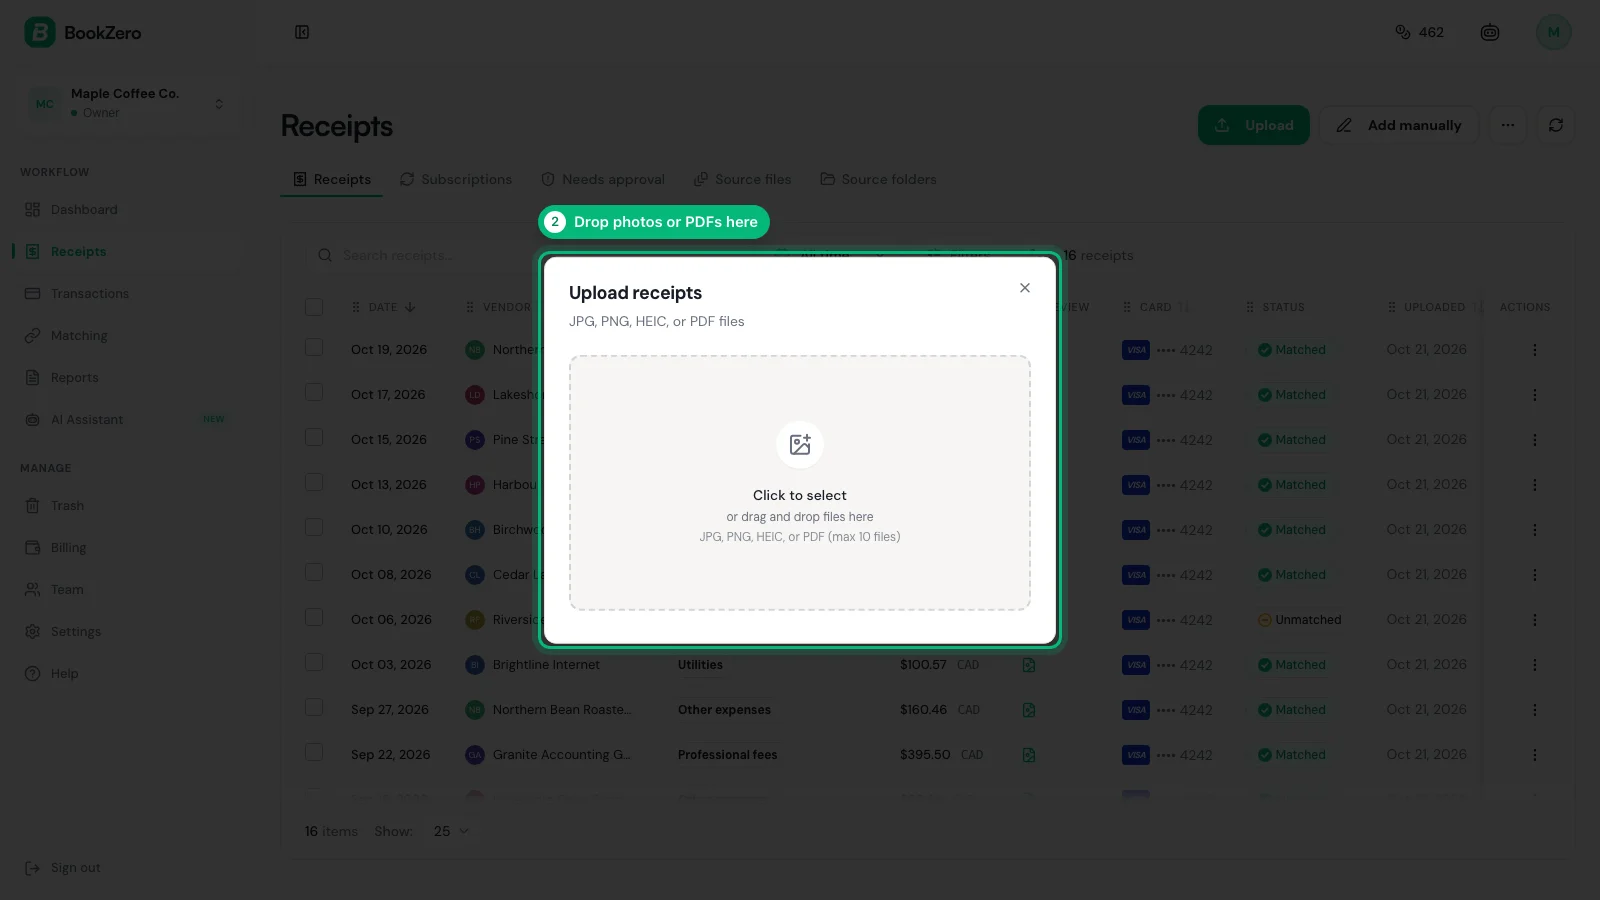Click the green Upload button
Screen dimensions: 1600x900
pos(1254,125)
